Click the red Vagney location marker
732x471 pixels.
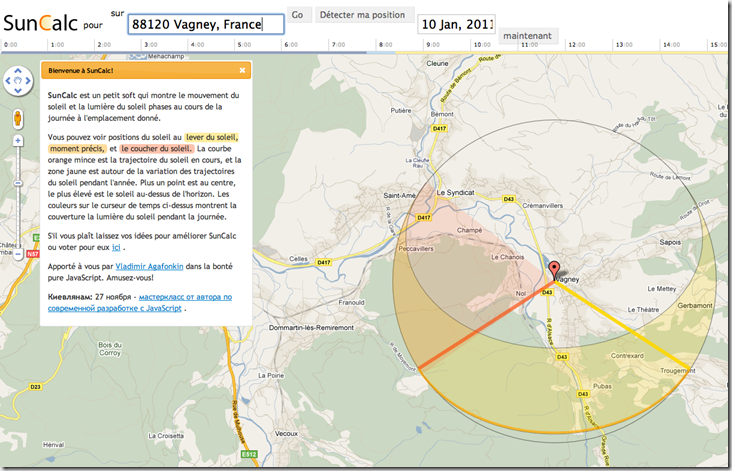554,270
